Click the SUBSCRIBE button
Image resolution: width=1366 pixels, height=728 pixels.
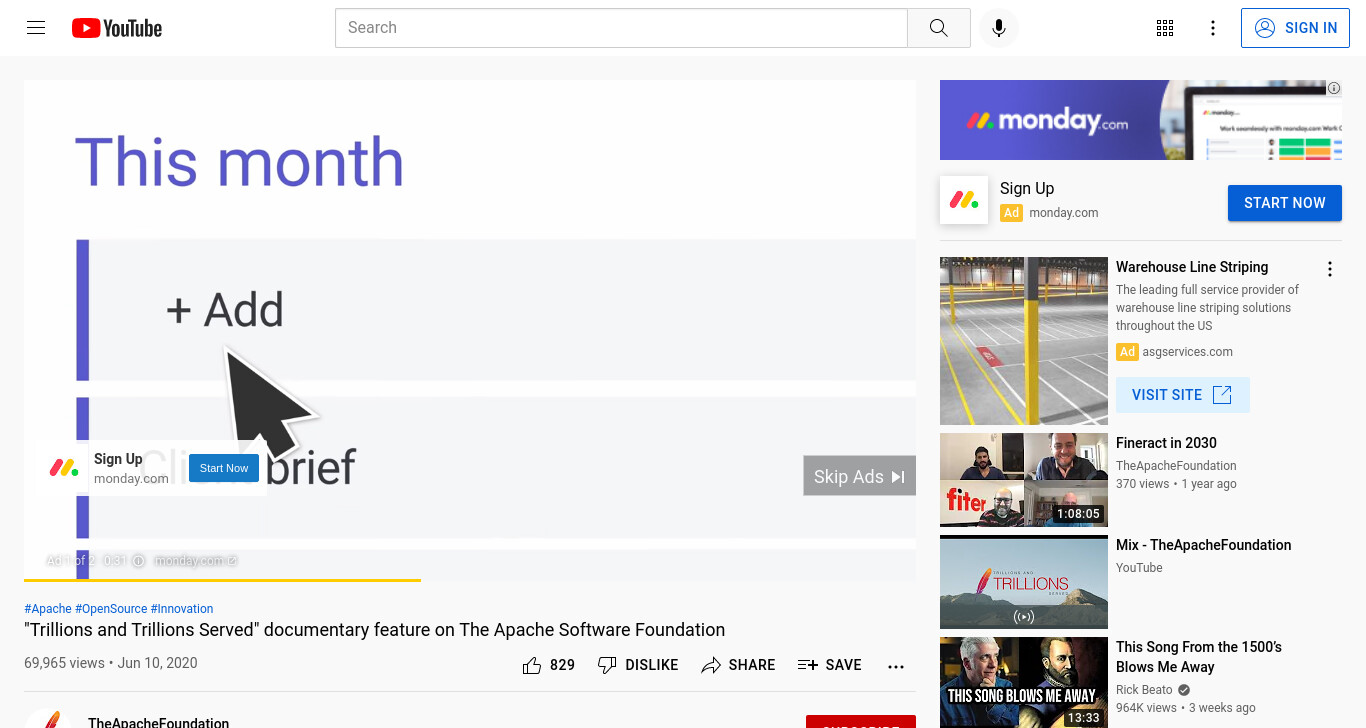(x=861, y=722)
